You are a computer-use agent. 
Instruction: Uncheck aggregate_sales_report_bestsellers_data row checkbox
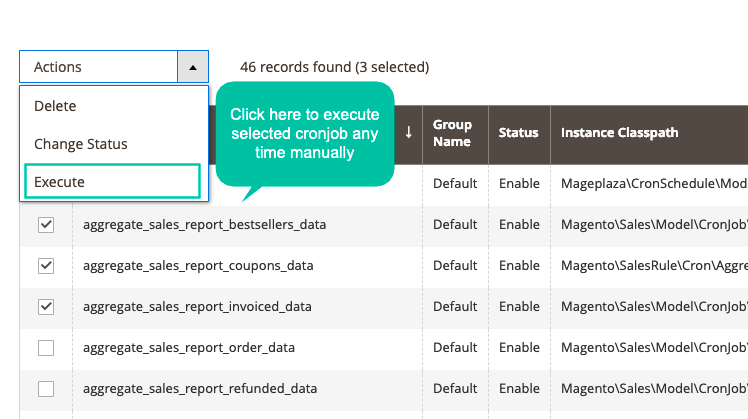pyautogui.click(x=46, y=225)
